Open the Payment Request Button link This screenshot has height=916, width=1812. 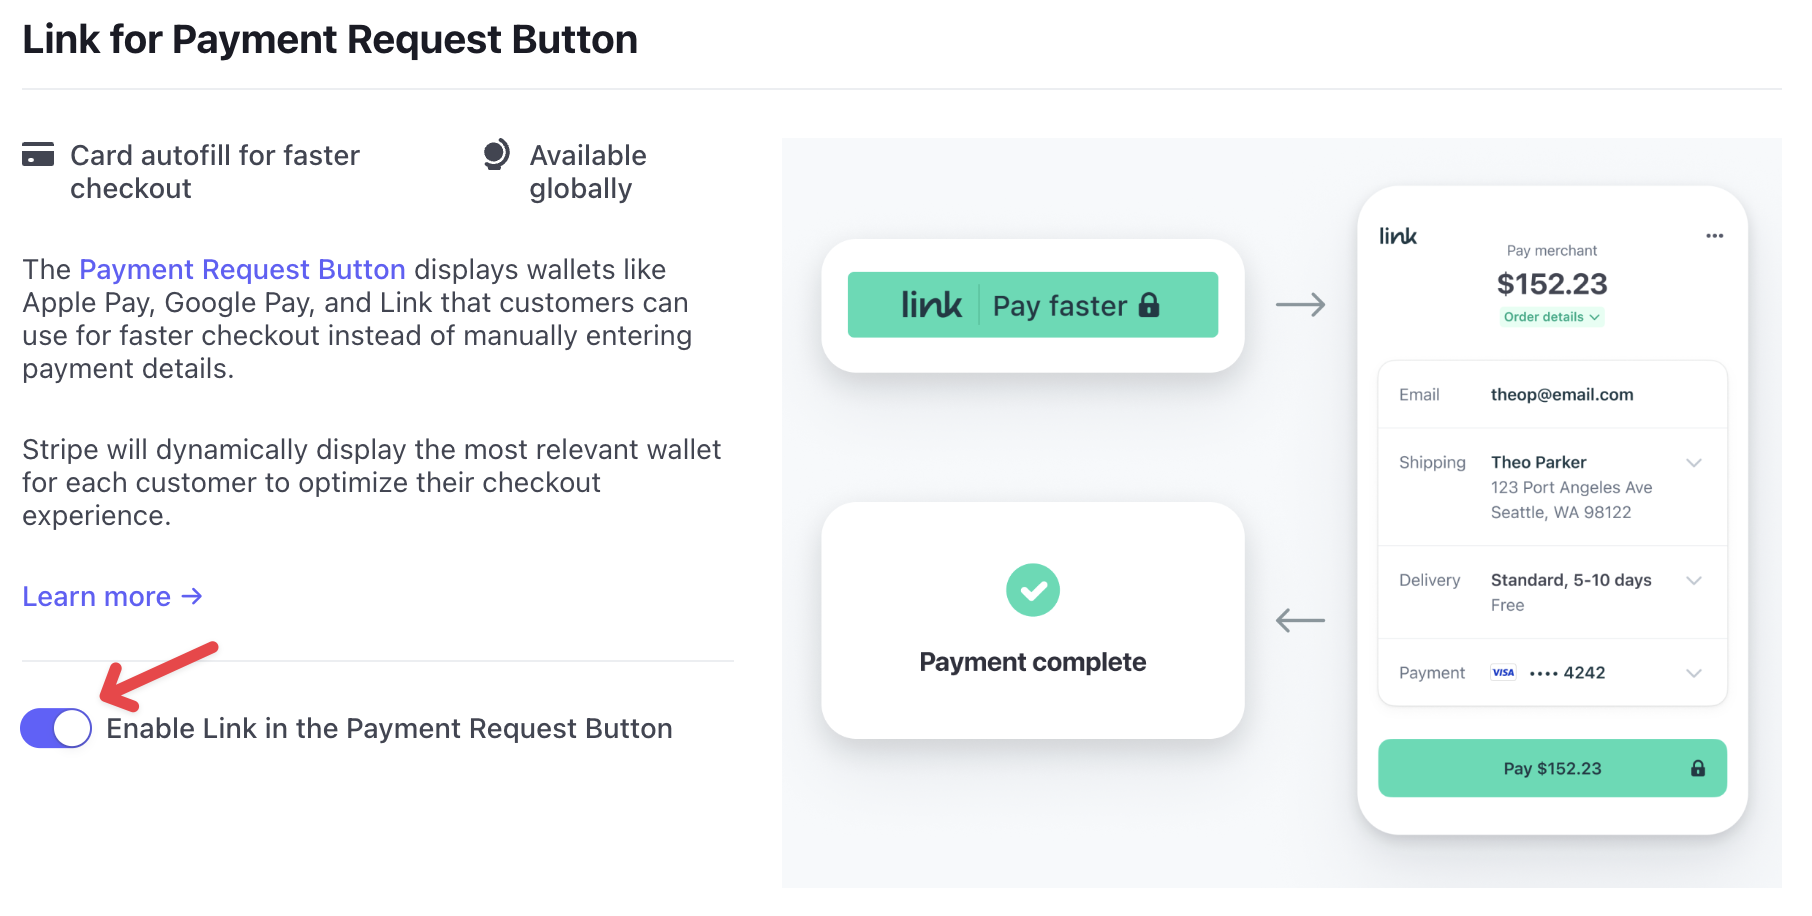(x=242, y=270)
